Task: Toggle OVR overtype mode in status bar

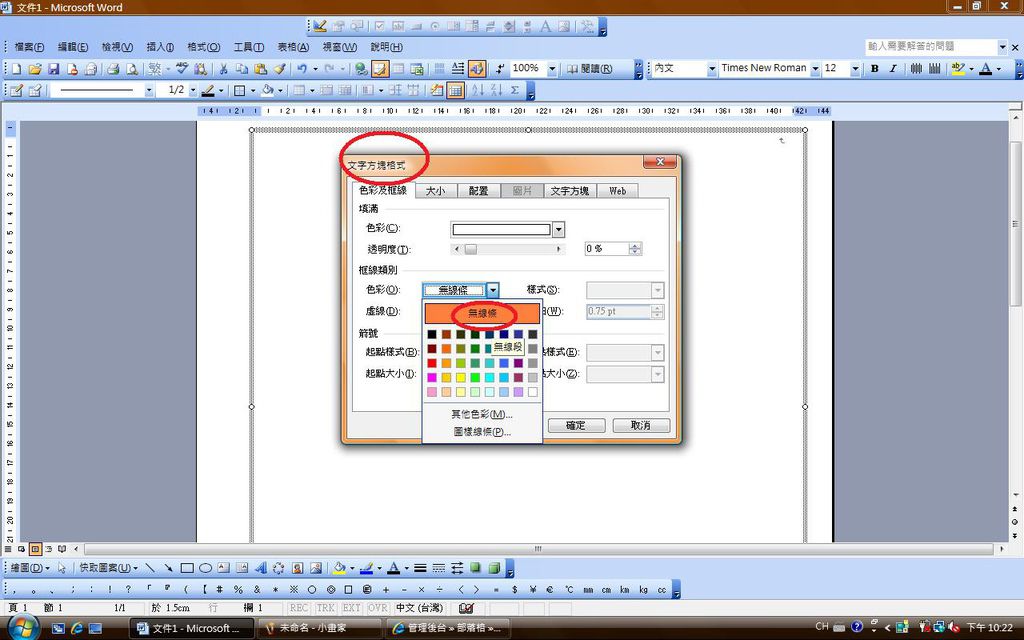Action: tap(377, 608)
